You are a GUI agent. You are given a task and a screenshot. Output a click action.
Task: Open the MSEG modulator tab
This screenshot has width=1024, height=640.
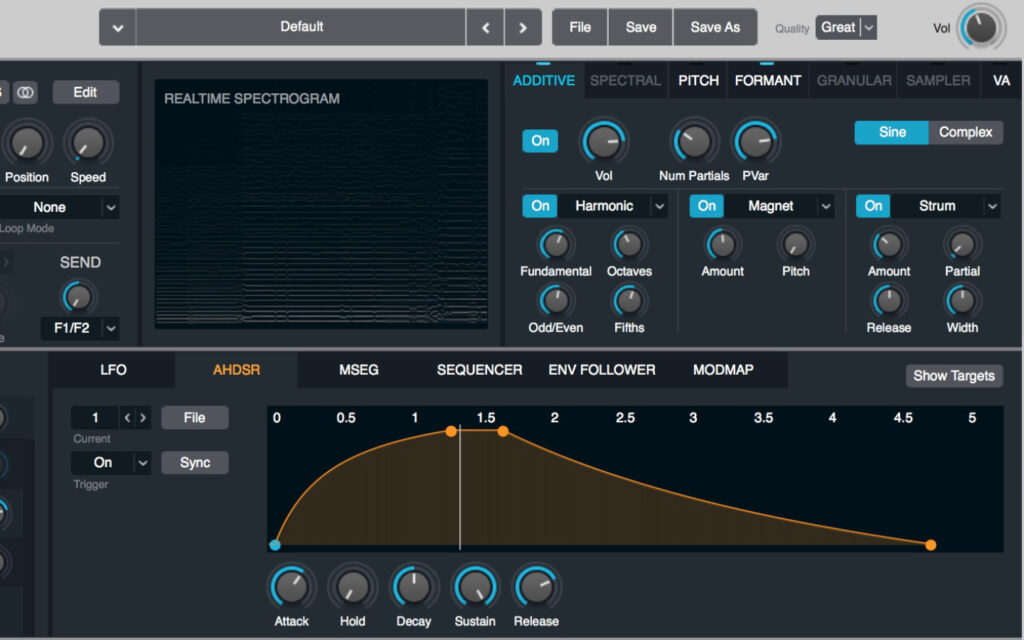click(359, 370)
